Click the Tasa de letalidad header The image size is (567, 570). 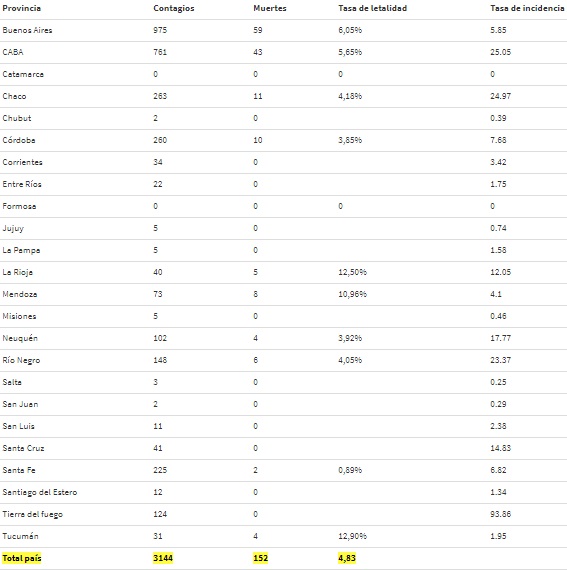[373, 8]
